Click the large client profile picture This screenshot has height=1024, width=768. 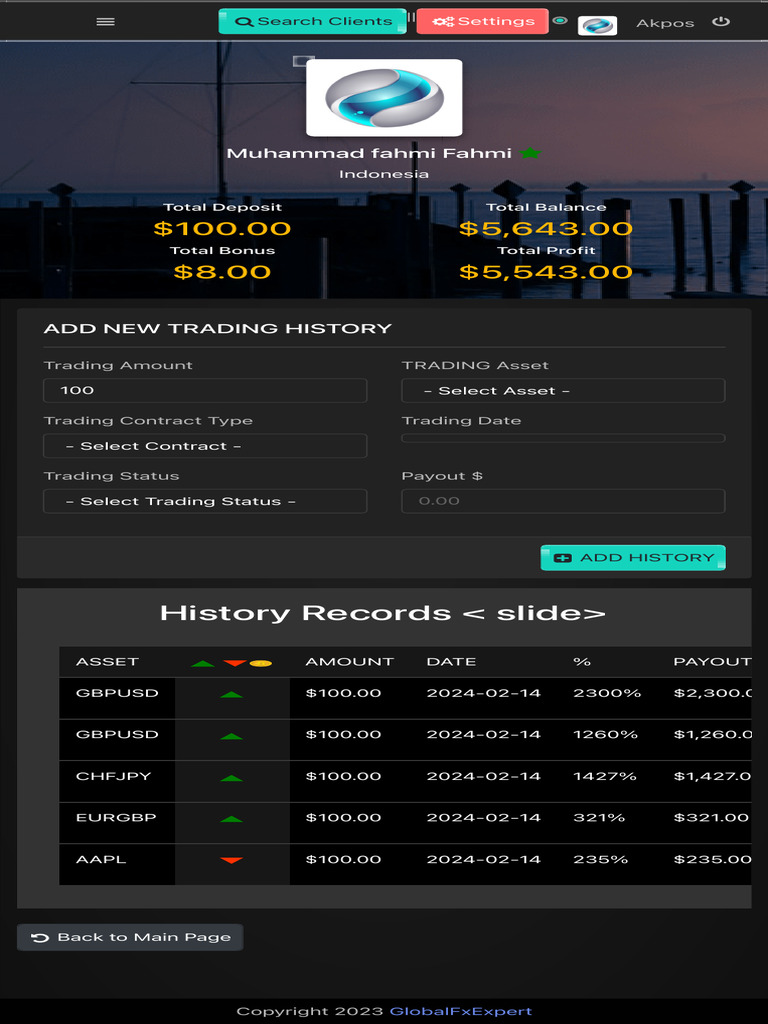pyautogui.click(x=384, y=98)
